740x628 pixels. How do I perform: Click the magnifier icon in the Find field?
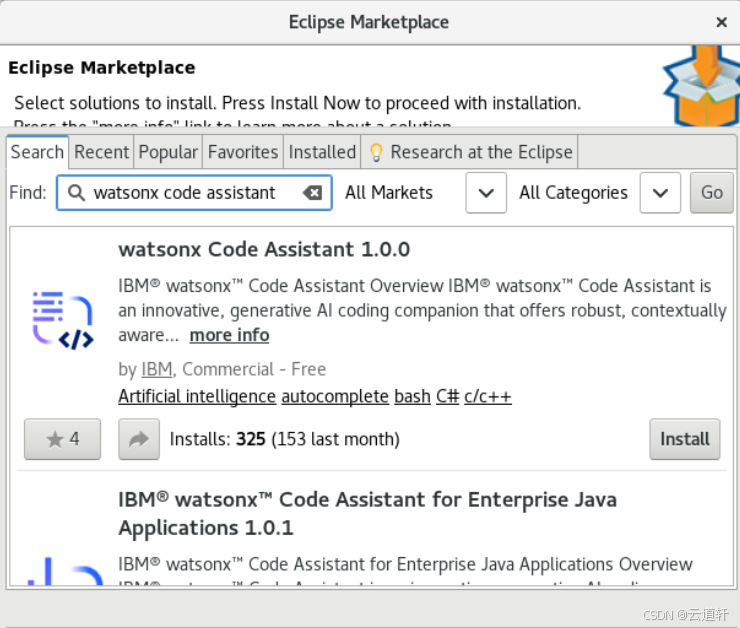[x=76, y=193]
